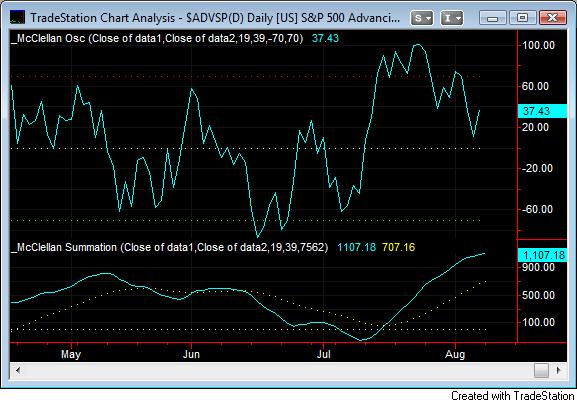
Task: Click the 900.00 summation axis label
Action: click(538, 267)
